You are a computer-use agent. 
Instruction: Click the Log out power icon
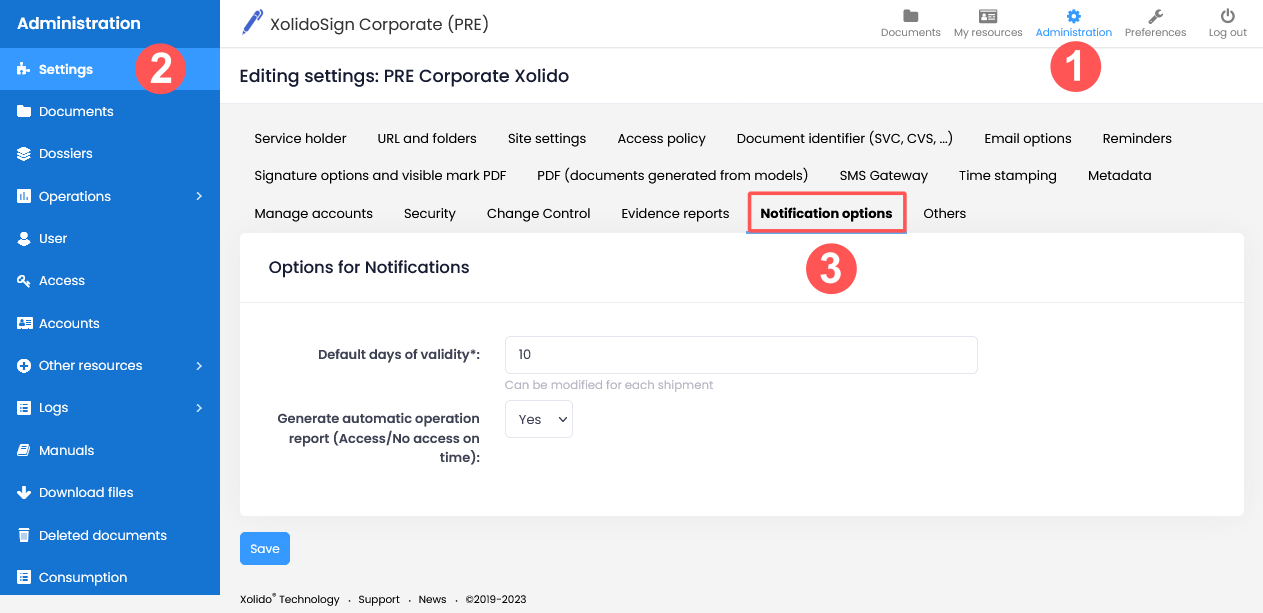(1228, 16)
